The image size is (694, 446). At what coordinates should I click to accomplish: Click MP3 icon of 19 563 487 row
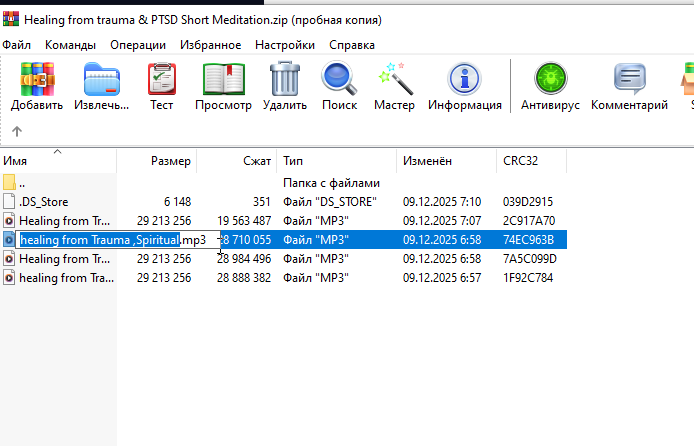(x=9, y=220)
